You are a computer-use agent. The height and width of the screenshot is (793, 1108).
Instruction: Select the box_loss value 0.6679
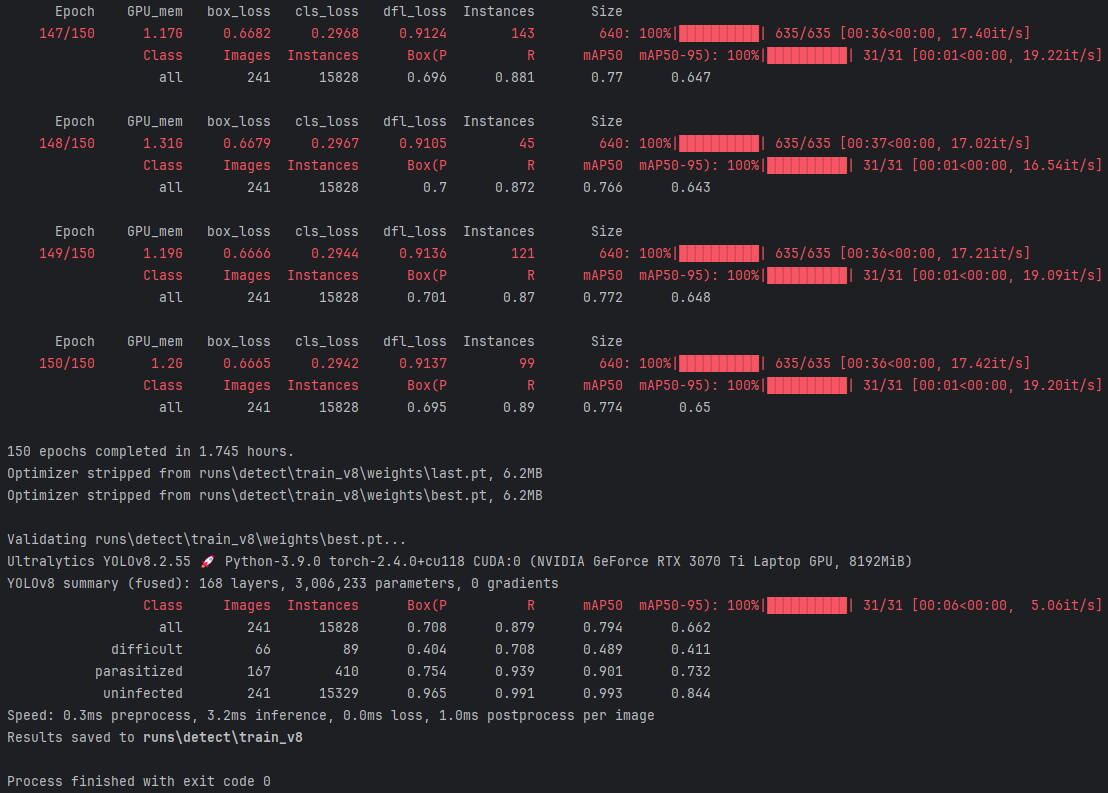247,143
